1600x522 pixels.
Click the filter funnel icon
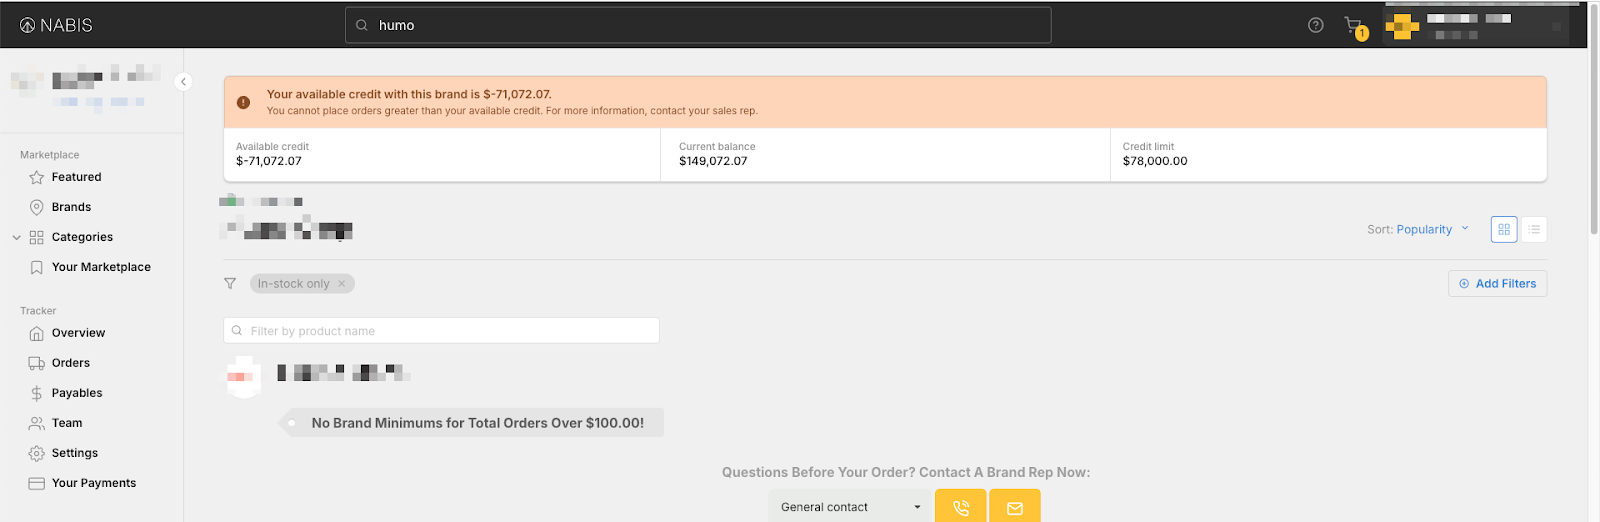(x=230, y=284)
